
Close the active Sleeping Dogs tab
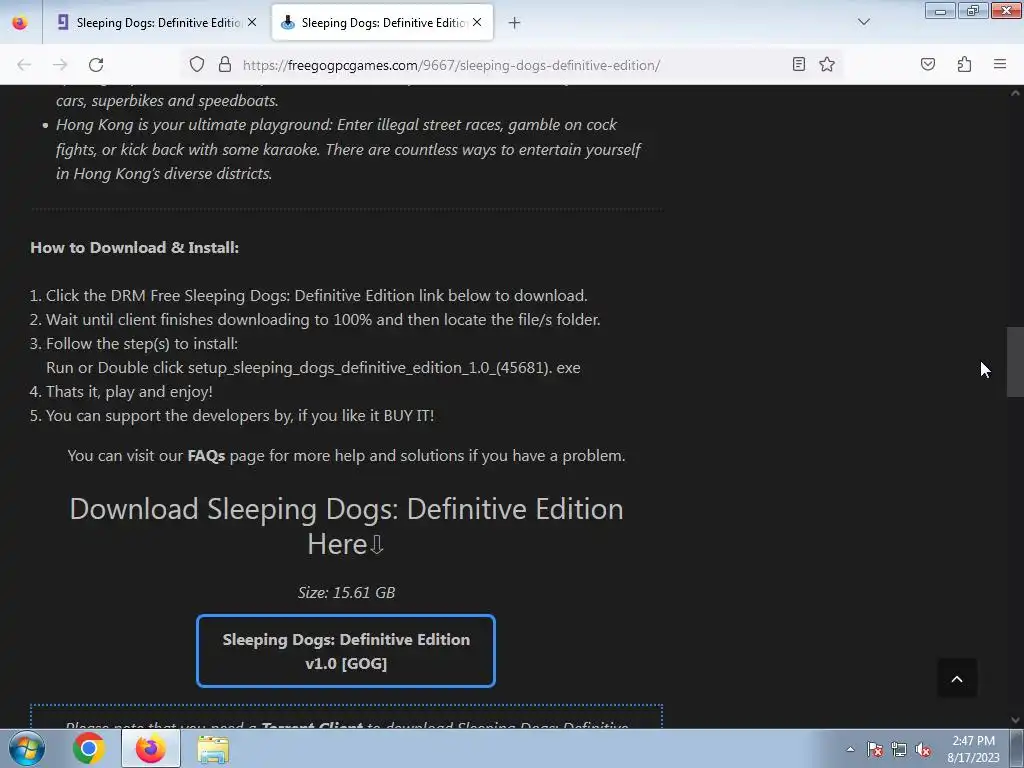click(477, 22)
